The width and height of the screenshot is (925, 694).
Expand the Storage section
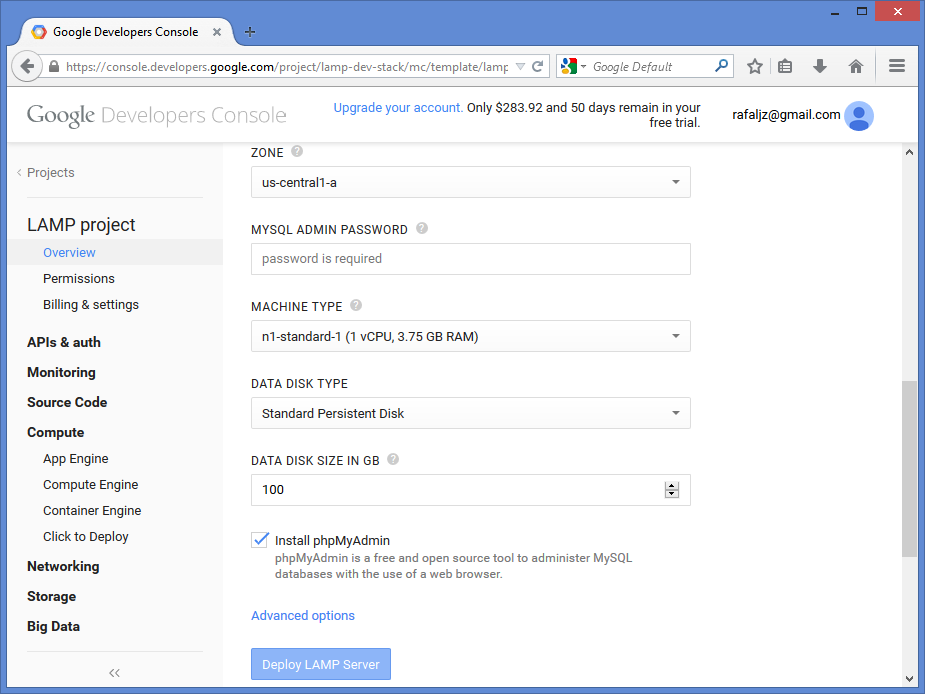pos(51,597)
